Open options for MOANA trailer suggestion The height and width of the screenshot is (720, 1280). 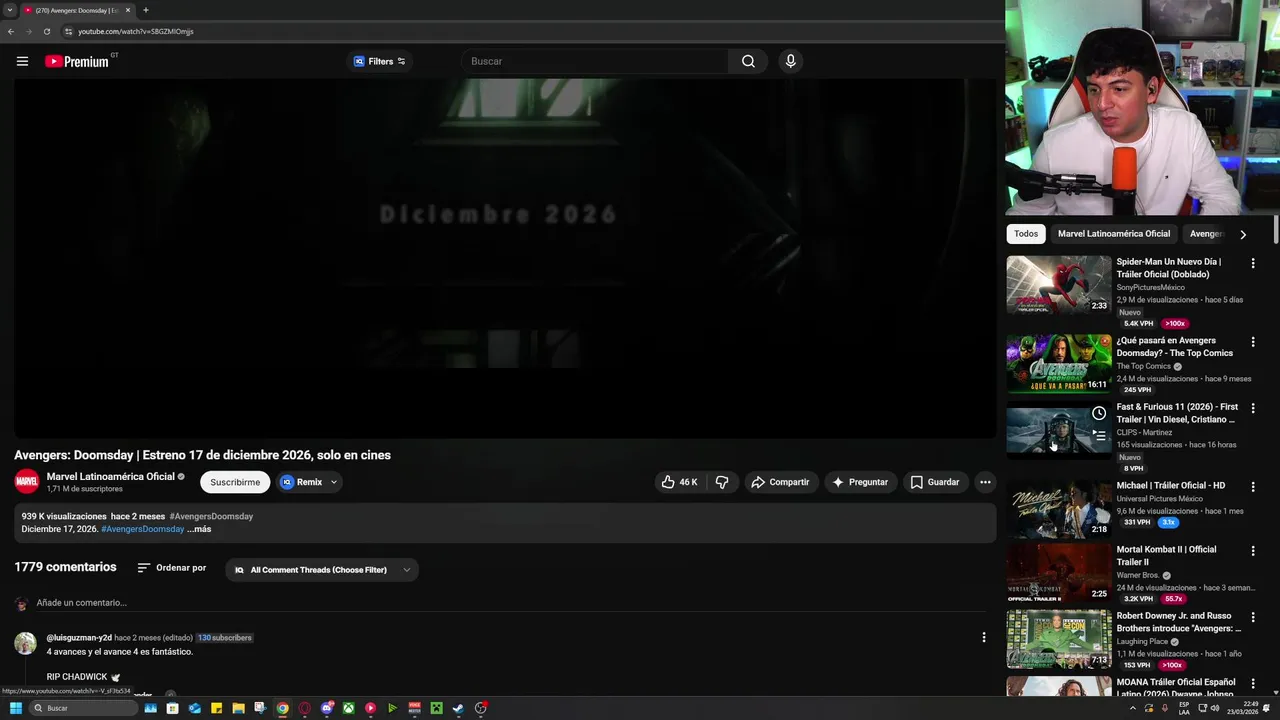pyautogui.click(x=1253, y=683)
